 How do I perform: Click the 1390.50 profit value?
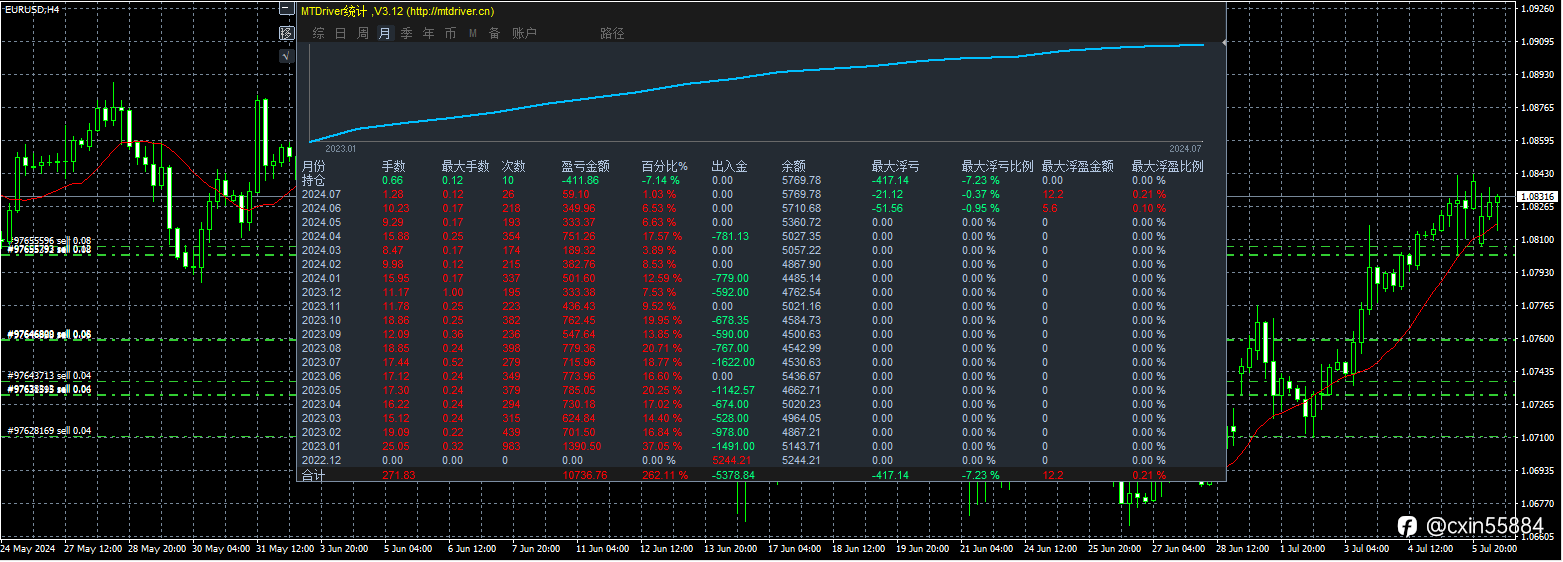tap(582, 446)
